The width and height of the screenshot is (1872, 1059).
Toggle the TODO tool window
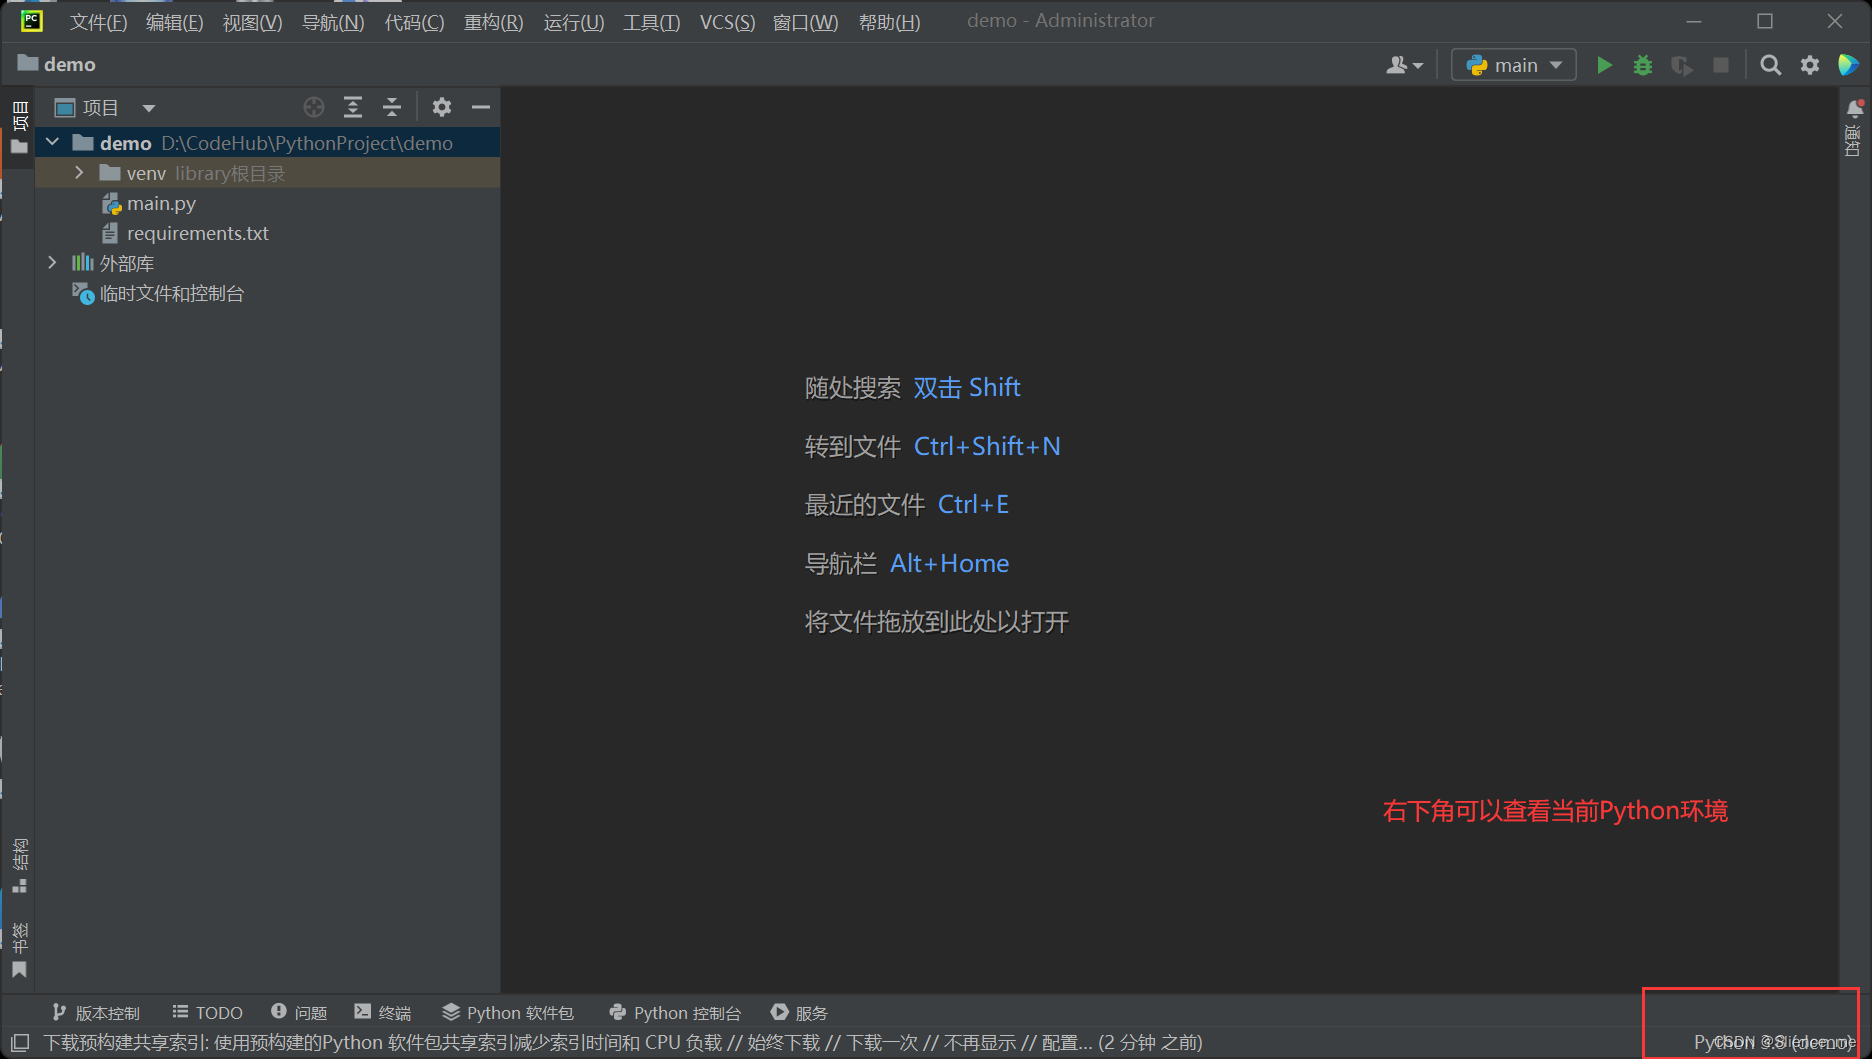pos(207,1012)
